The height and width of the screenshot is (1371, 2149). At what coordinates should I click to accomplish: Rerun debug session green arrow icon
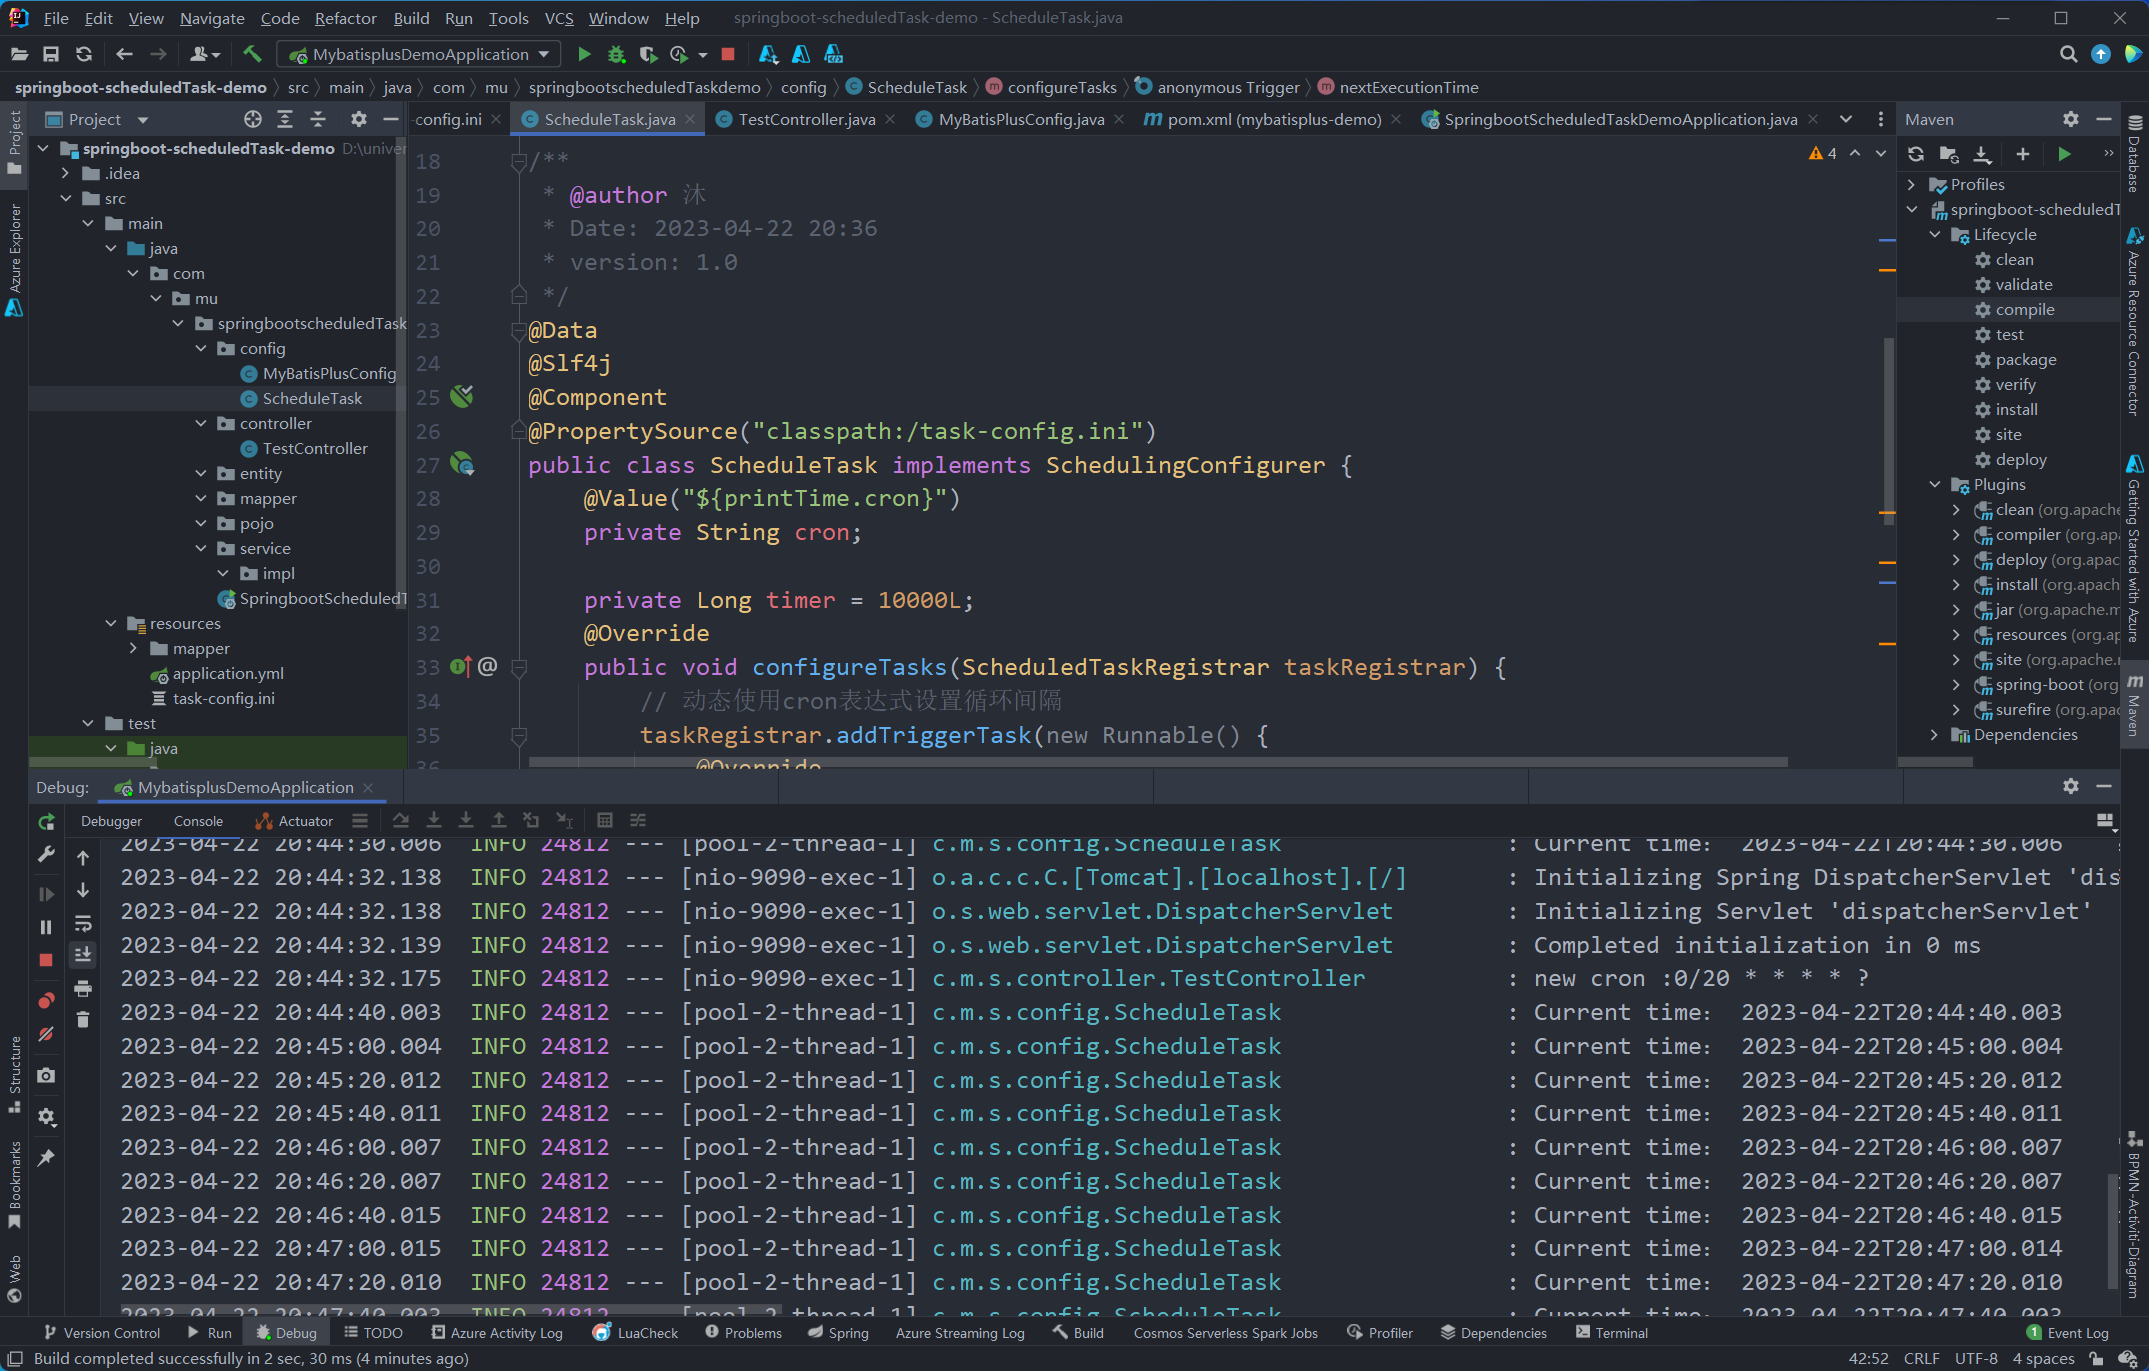46,822
